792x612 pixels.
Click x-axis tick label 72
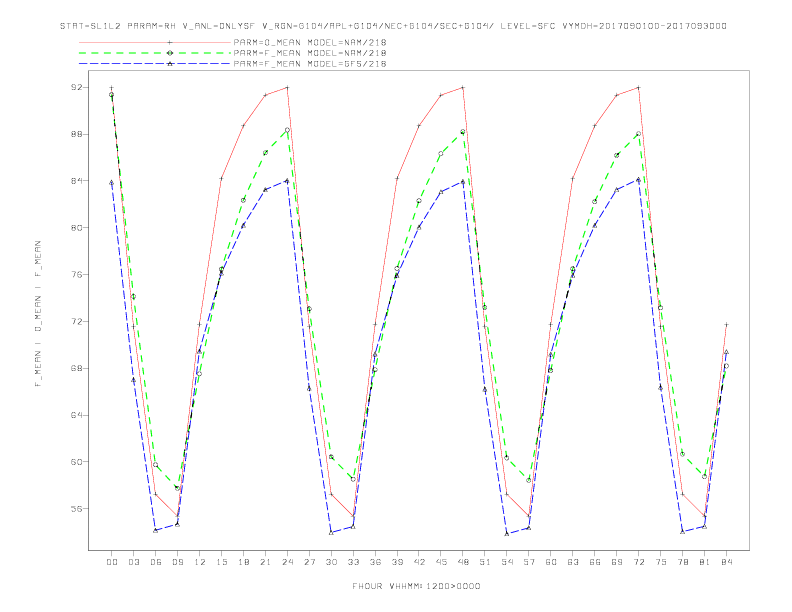(639, 562)
